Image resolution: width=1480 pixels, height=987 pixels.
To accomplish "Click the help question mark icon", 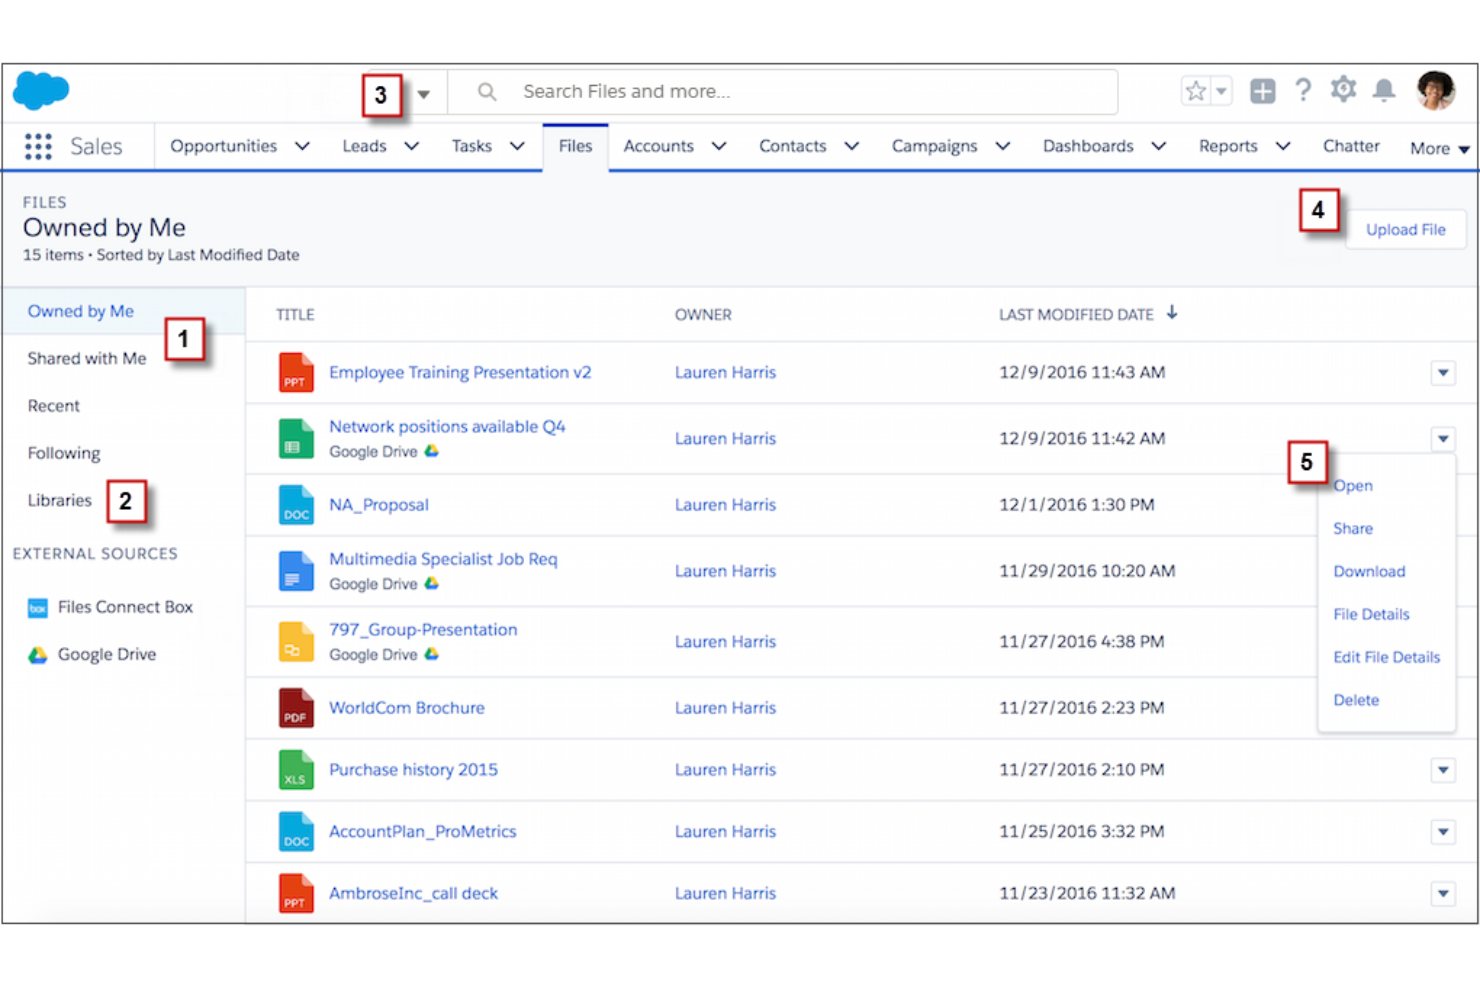I will coord(1303,90).
